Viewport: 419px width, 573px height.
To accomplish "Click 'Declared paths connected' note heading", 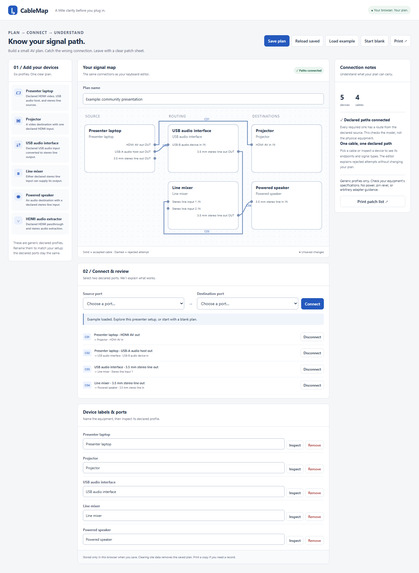I will (x=365, y=120).
